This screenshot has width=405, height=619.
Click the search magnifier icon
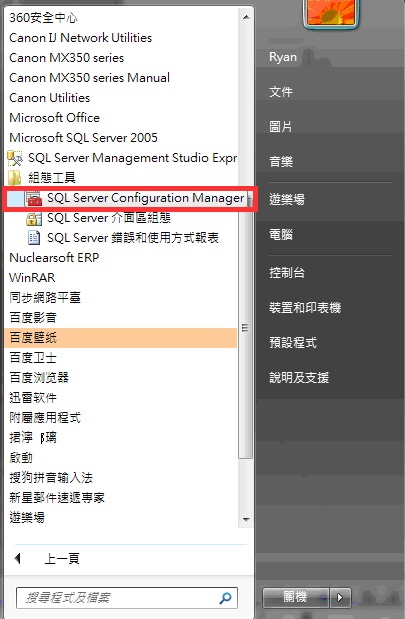click(225, 598)
